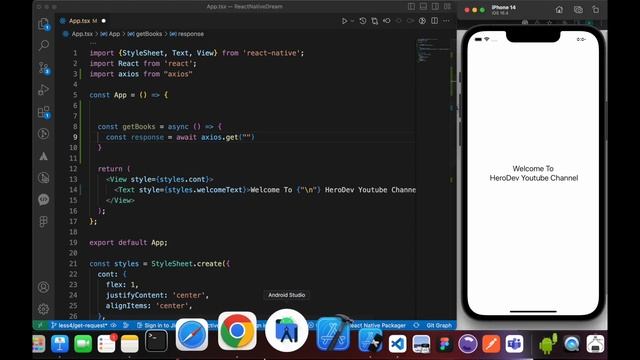640x360 pixels.
Task: Click the App breadcrumb segment
Action: [114, 34]
